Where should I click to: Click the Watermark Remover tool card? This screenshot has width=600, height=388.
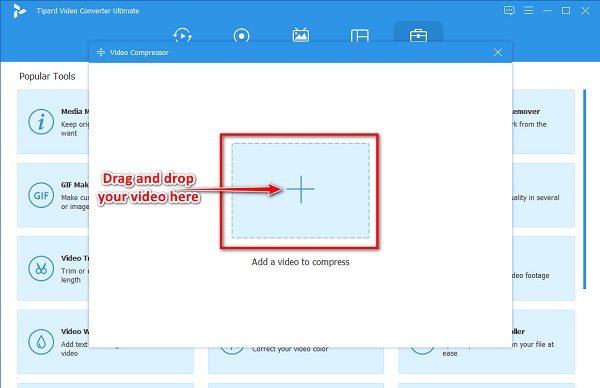click(543, 122)
